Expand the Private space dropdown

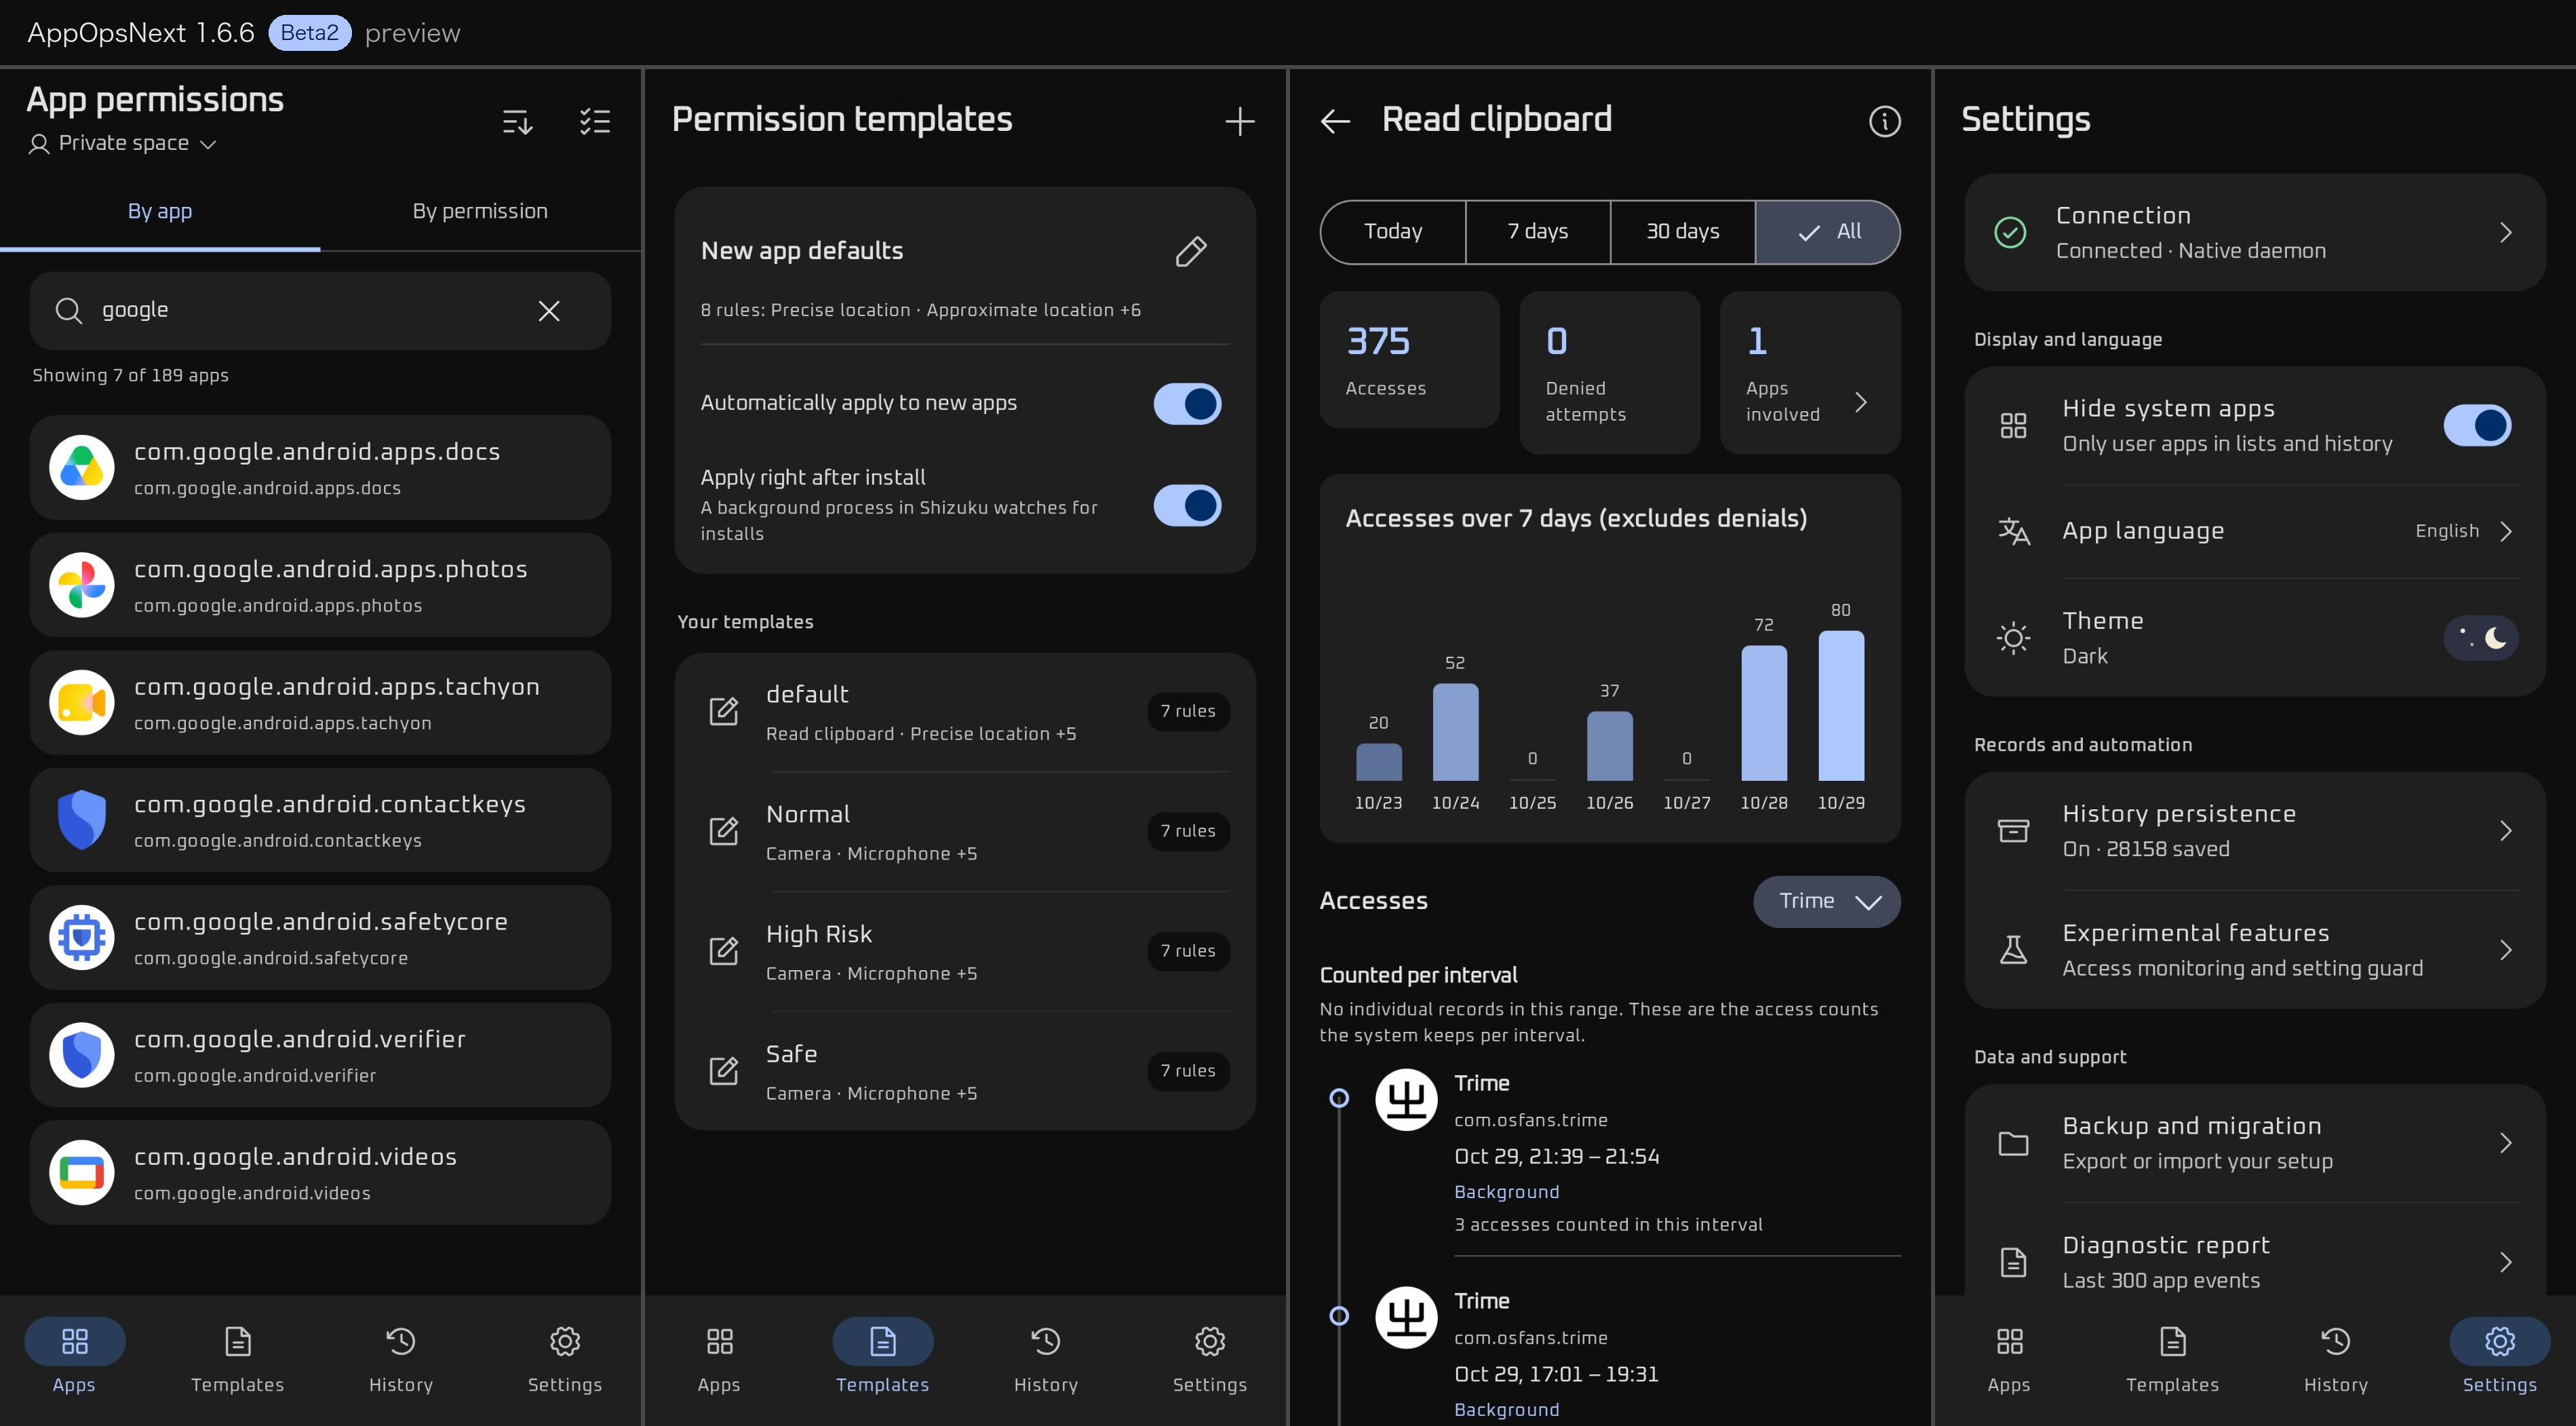[x=122, y=144]
